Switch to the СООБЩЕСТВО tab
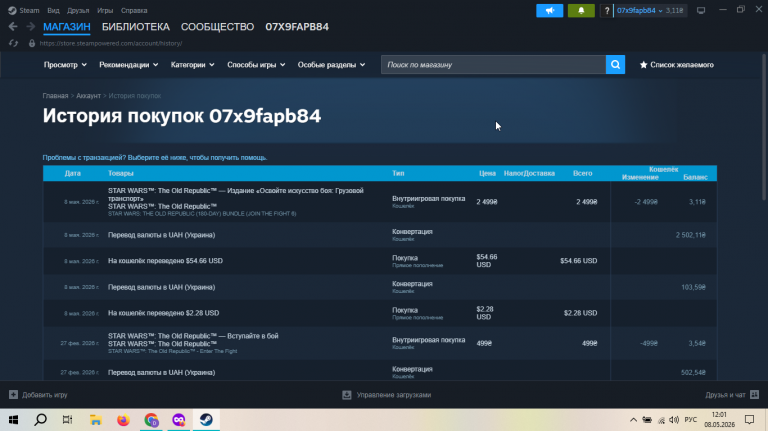 pos(217,27)
